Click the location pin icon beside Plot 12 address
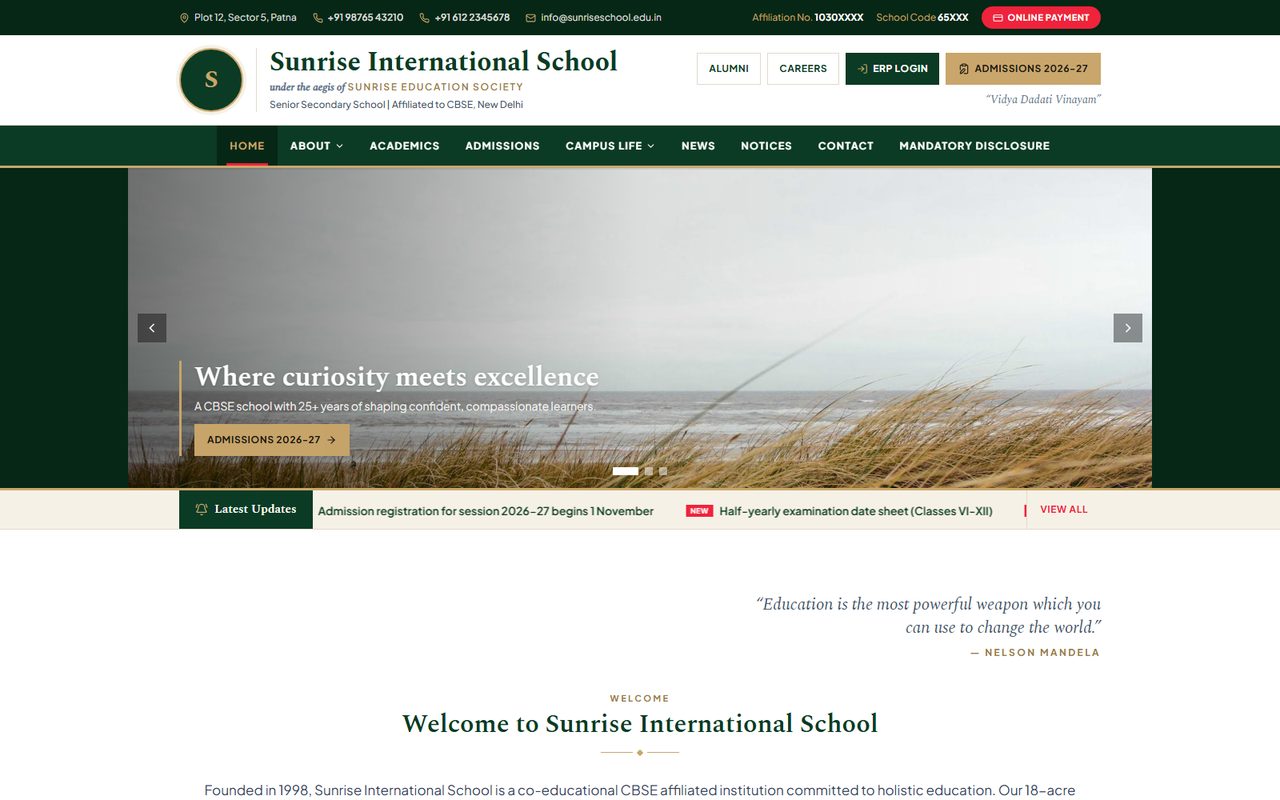 pyautogui.click(x=184, y=18)
